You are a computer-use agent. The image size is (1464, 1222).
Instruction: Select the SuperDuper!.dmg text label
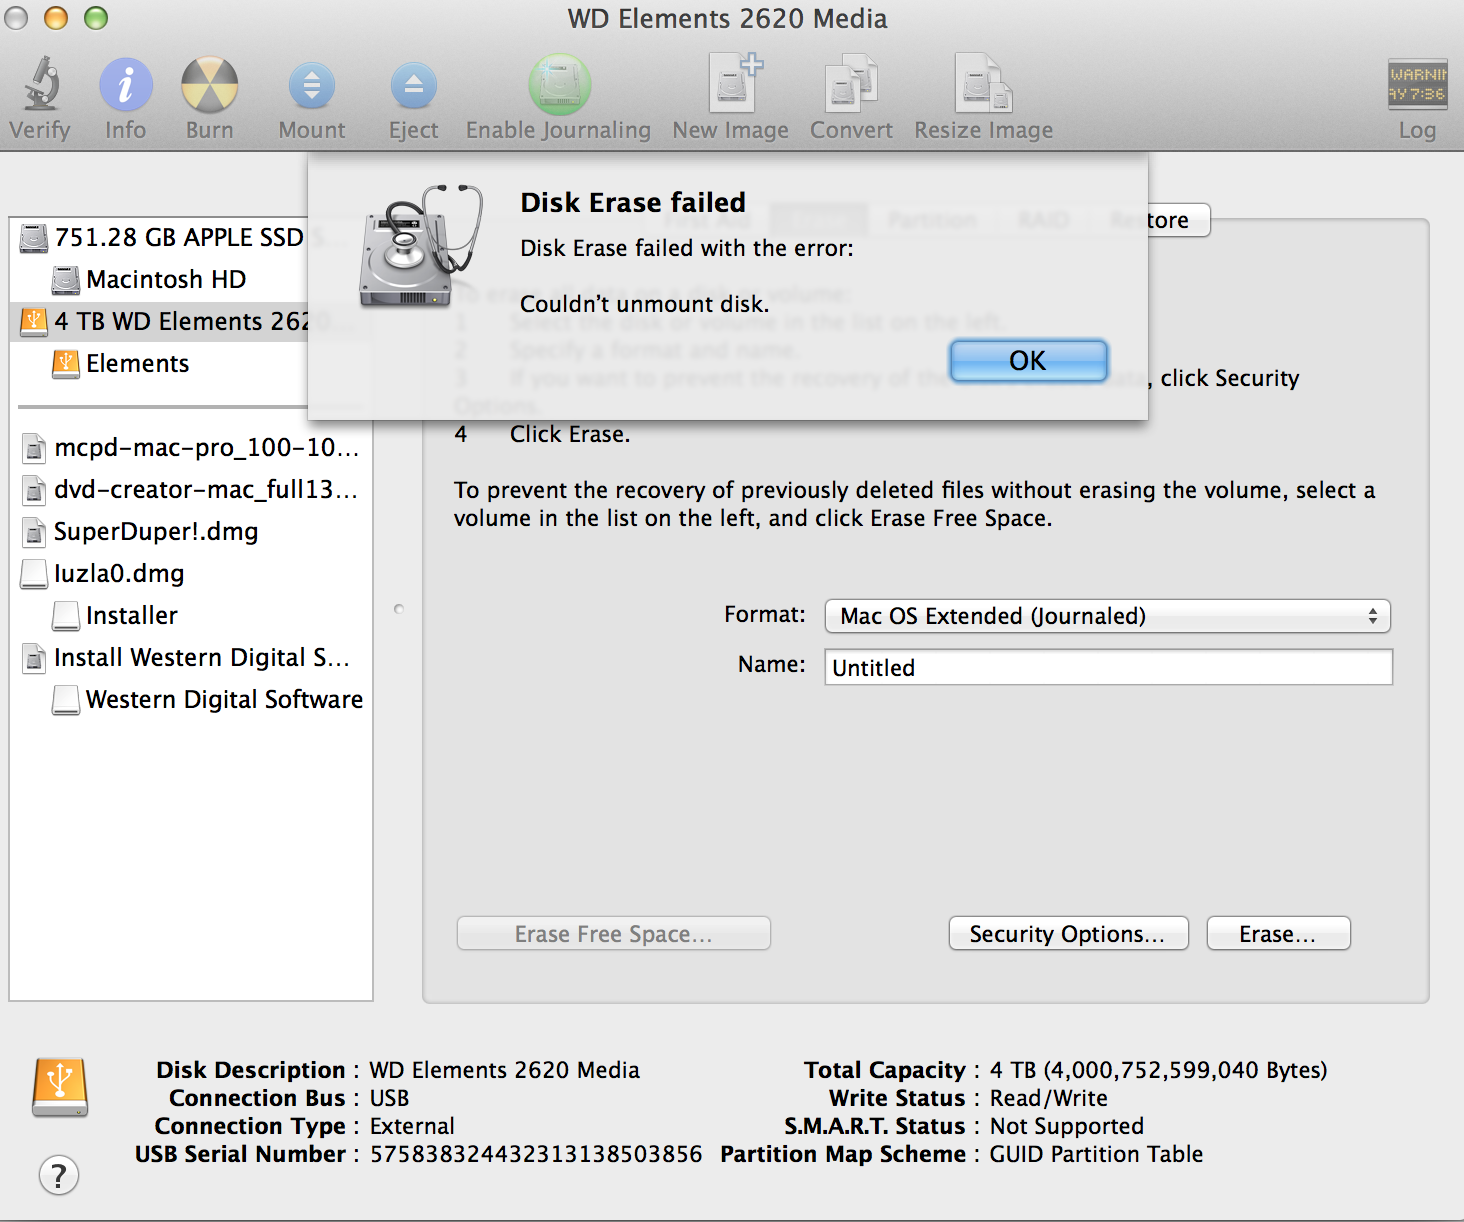[x=156, y=531]
